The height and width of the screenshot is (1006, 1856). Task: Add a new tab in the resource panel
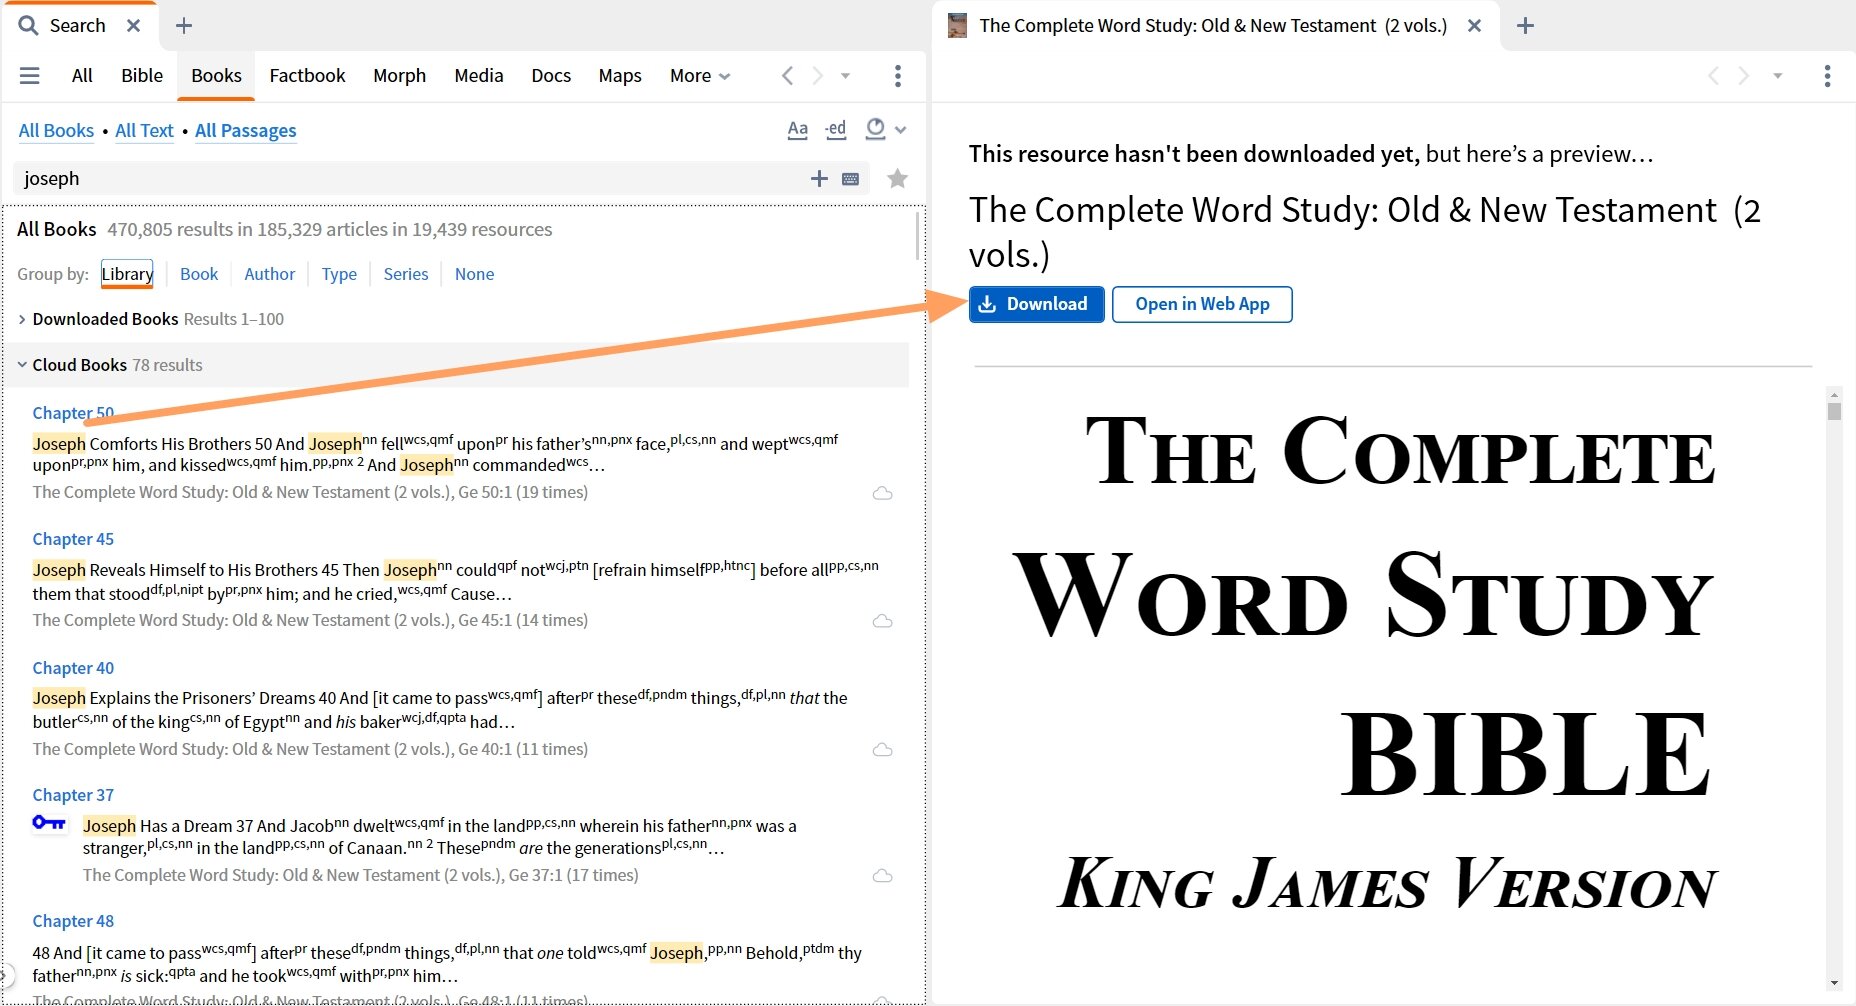[1525, 26]
